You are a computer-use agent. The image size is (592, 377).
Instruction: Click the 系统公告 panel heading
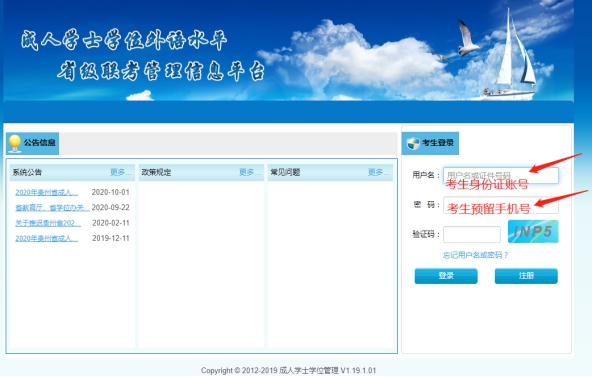tap(27, 172)
